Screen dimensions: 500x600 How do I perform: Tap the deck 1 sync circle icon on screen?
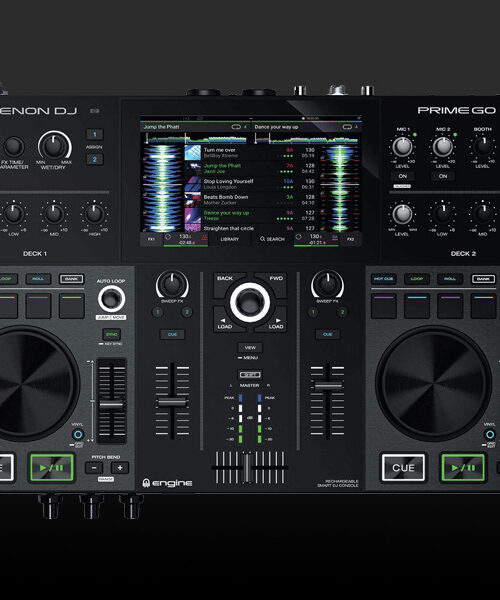(x=168, y=237)
